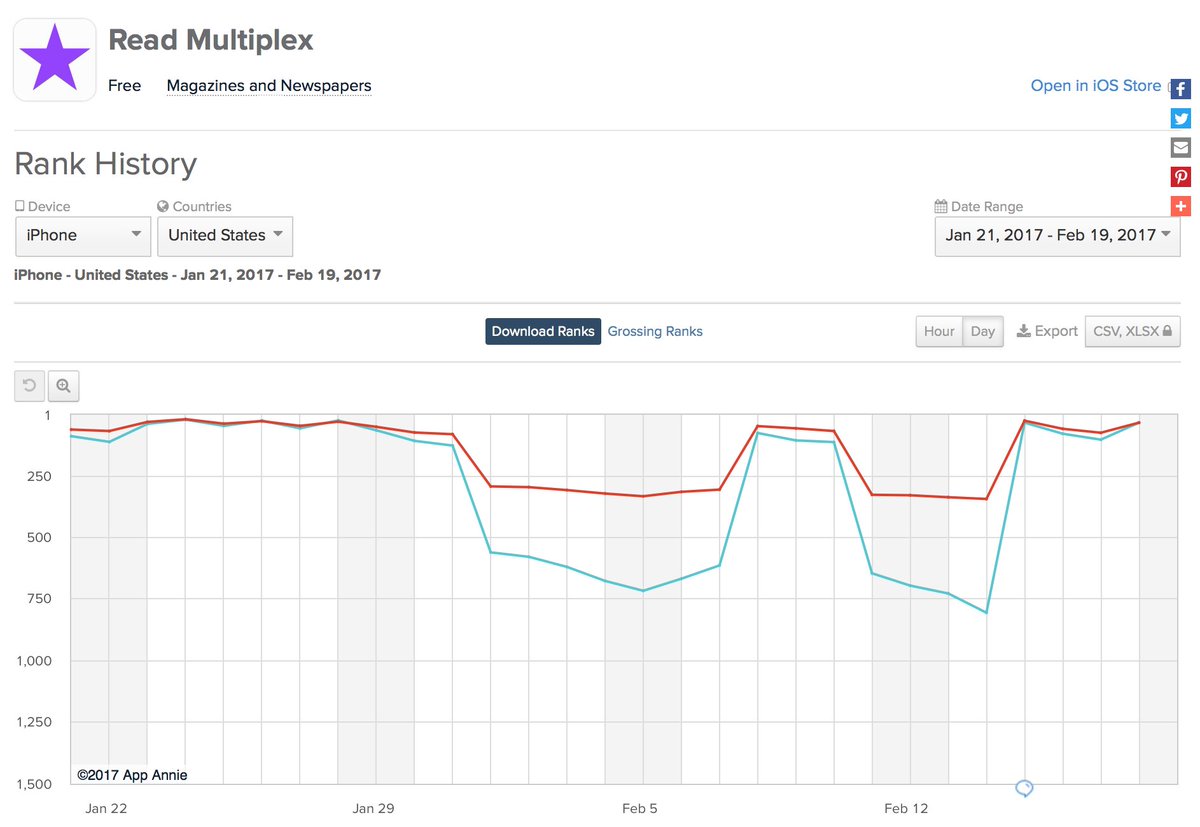Open the app in the iOS Store
This screenshot has height=827, width=1200.
[x=1096, y=86]
